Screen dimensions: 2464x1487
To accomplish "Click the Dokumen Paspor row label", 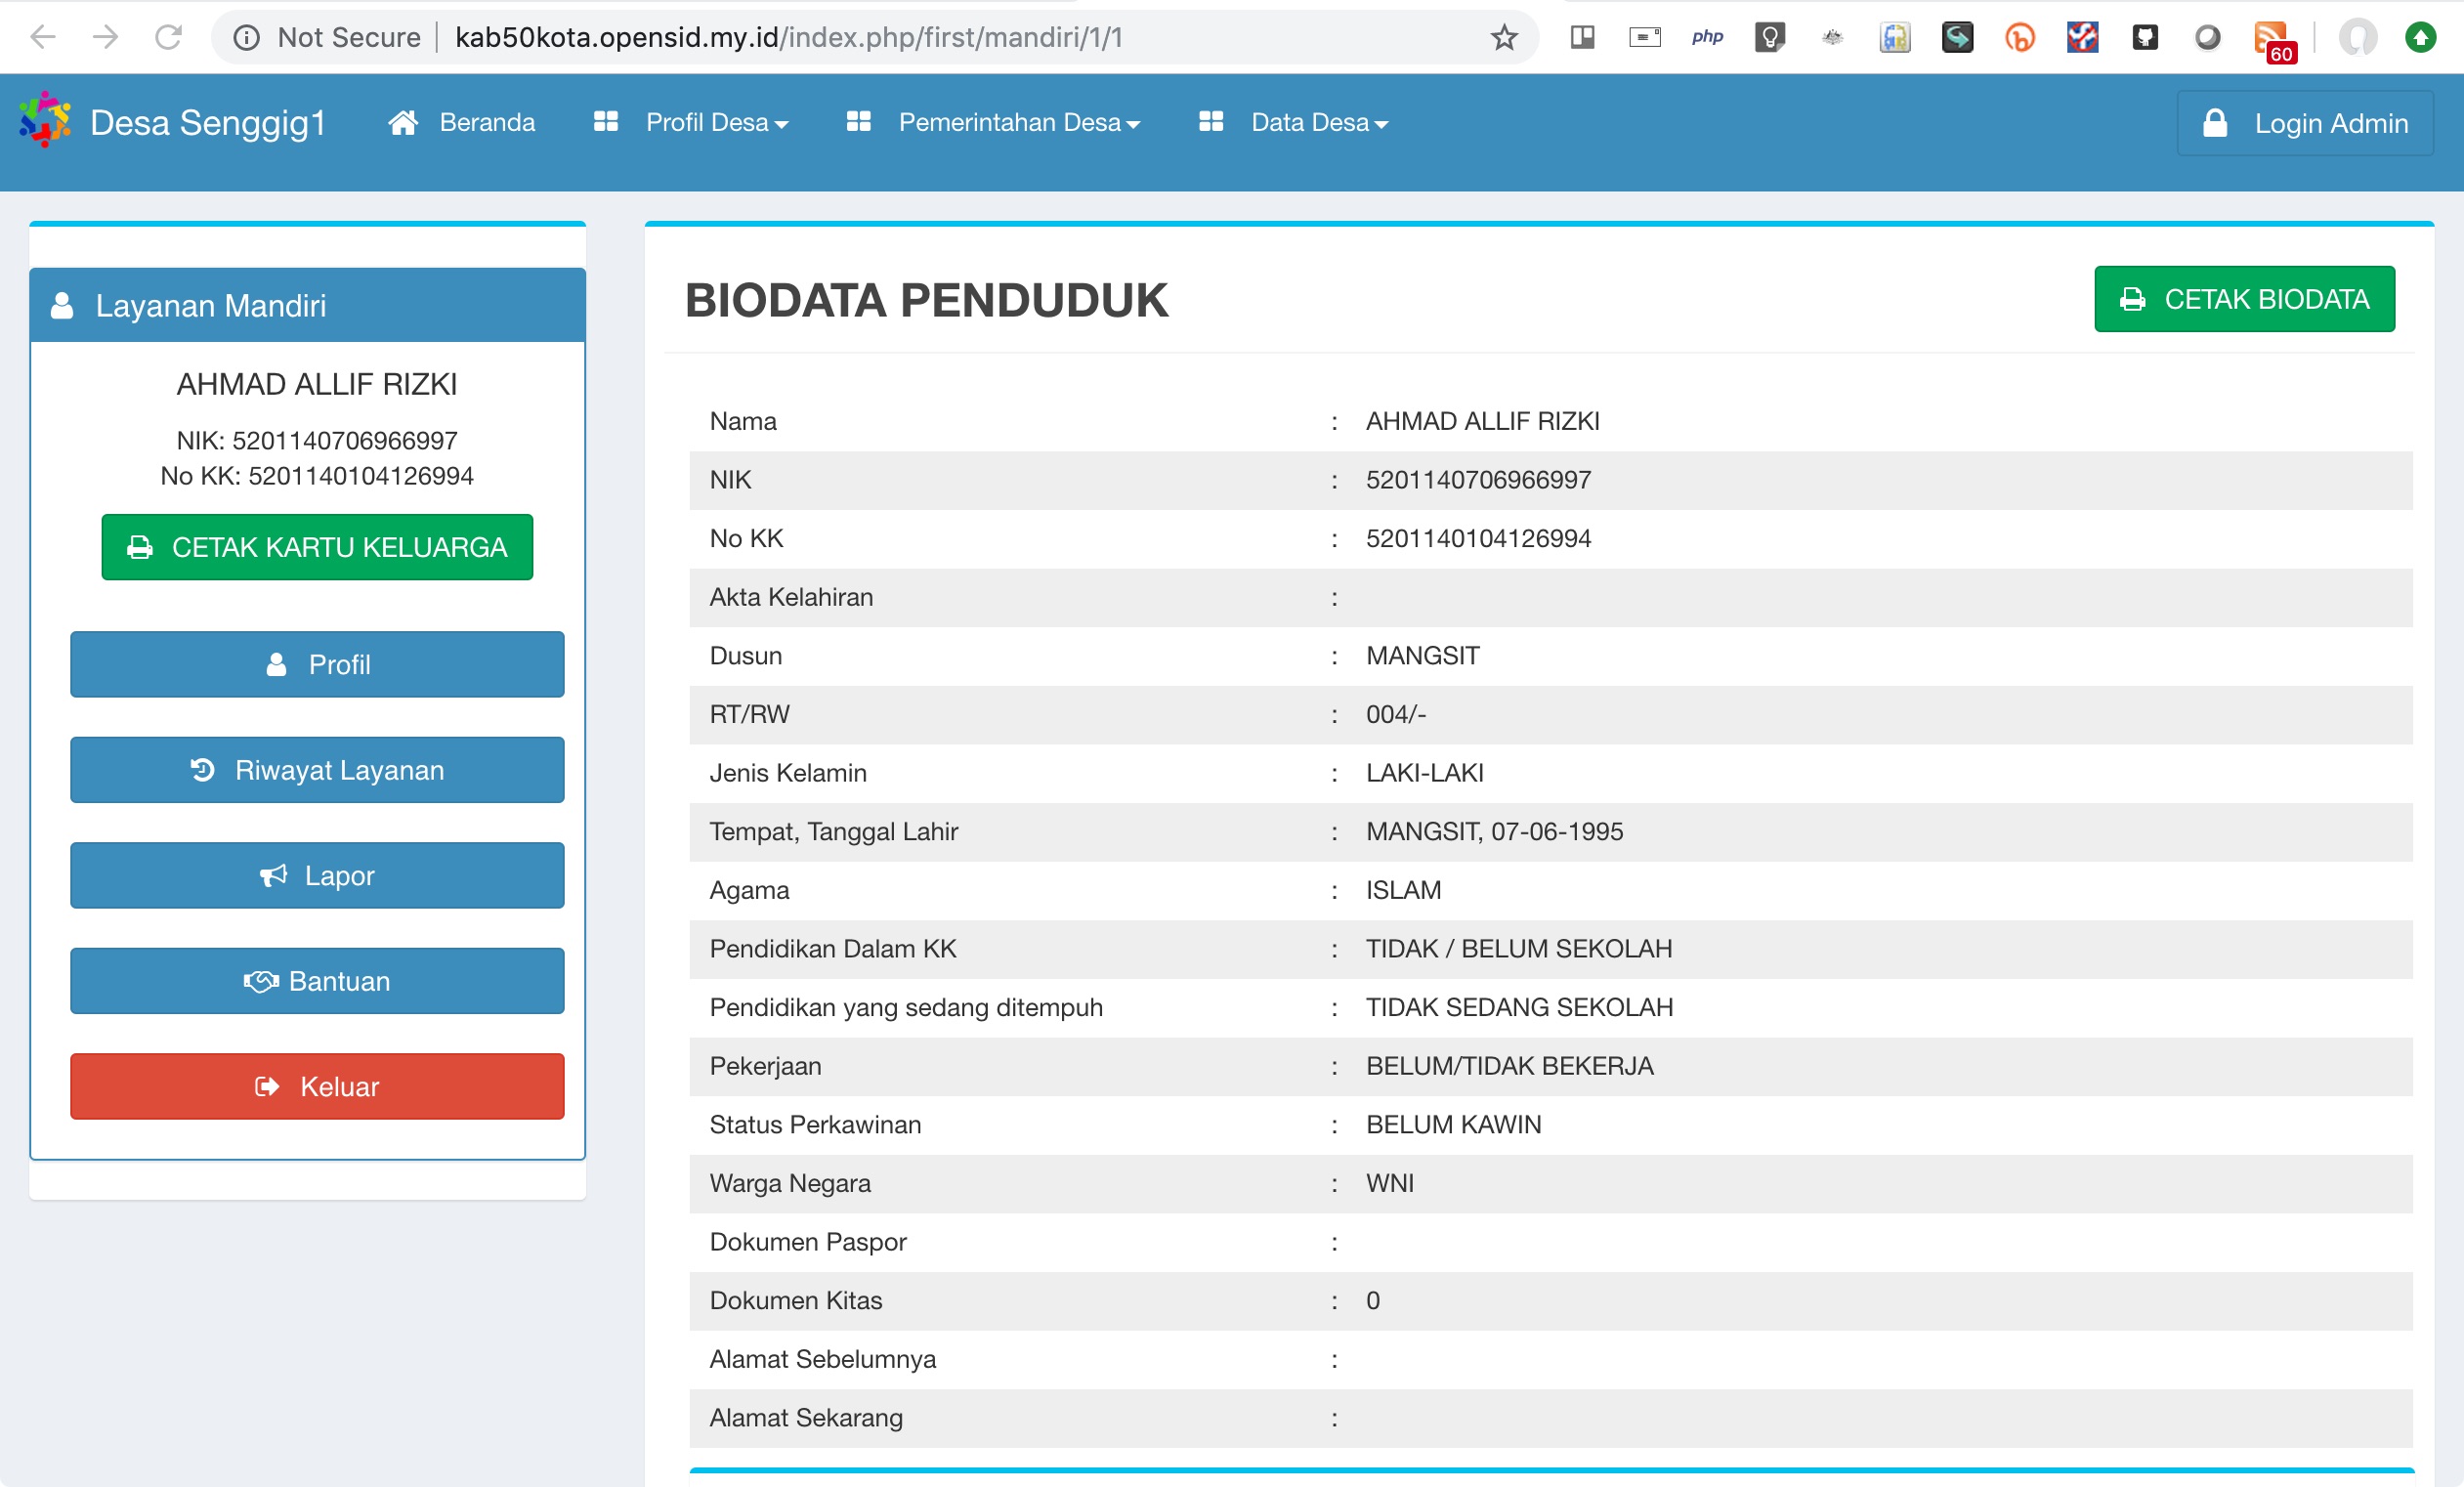I will point(808,1242).
